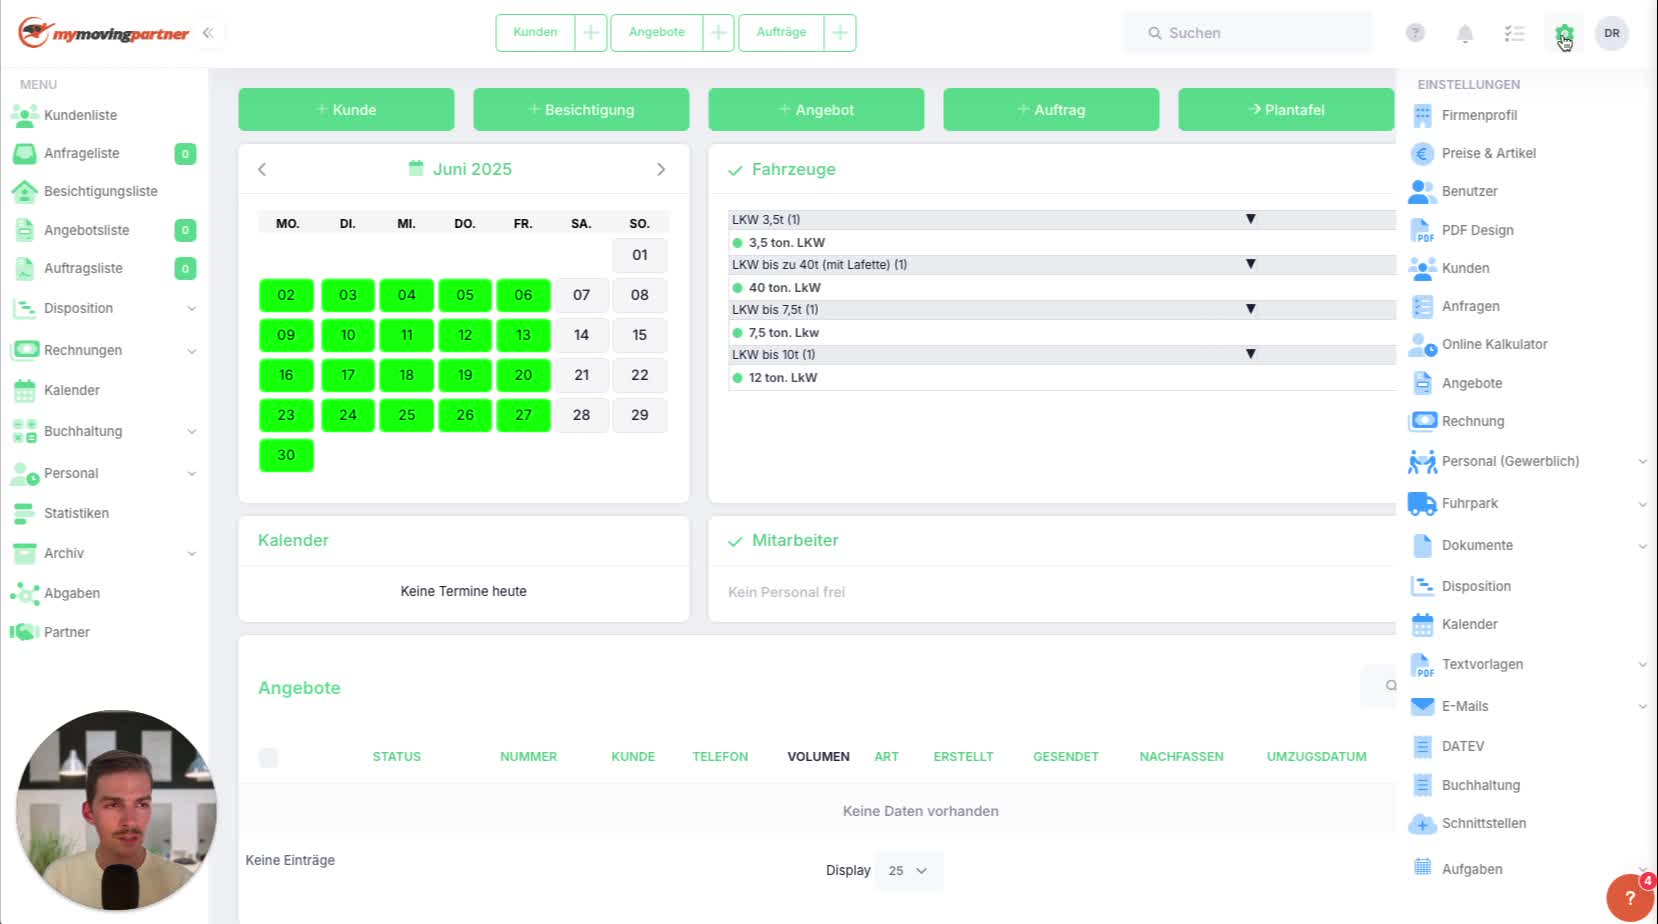The height and width of the screenshot is (924, 1658).
Task: Collapse the LKW 3,5t (1) vehicle group
Action: [1250, 219]
